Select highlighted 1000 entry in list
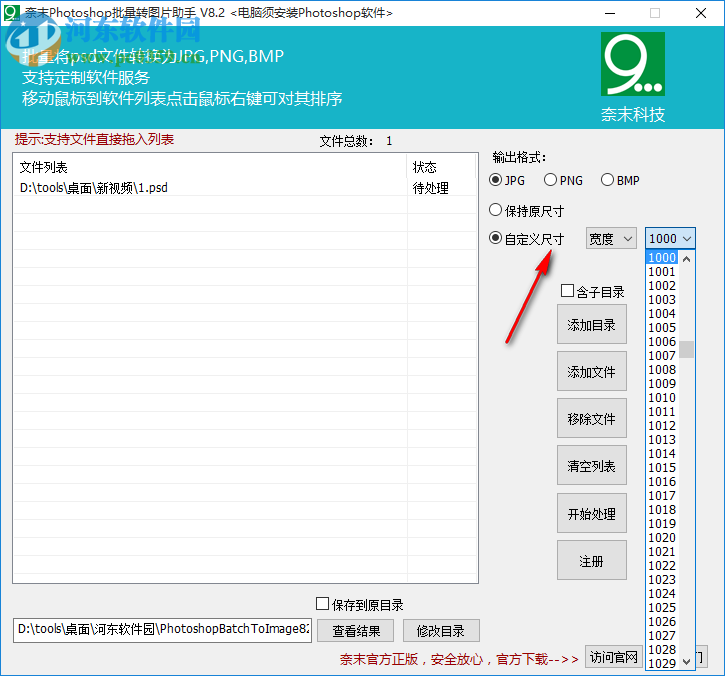Screen dimensions: 725x676 pyautogui.click(x=662, y=258)
